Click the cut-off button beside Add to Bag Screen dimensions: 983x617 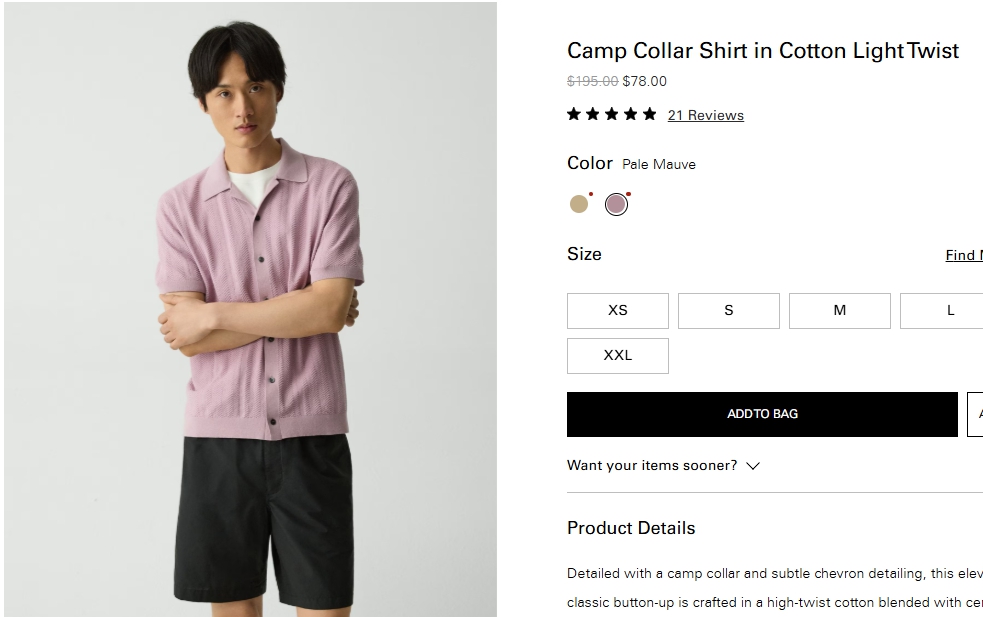click(x=975, y=414)
